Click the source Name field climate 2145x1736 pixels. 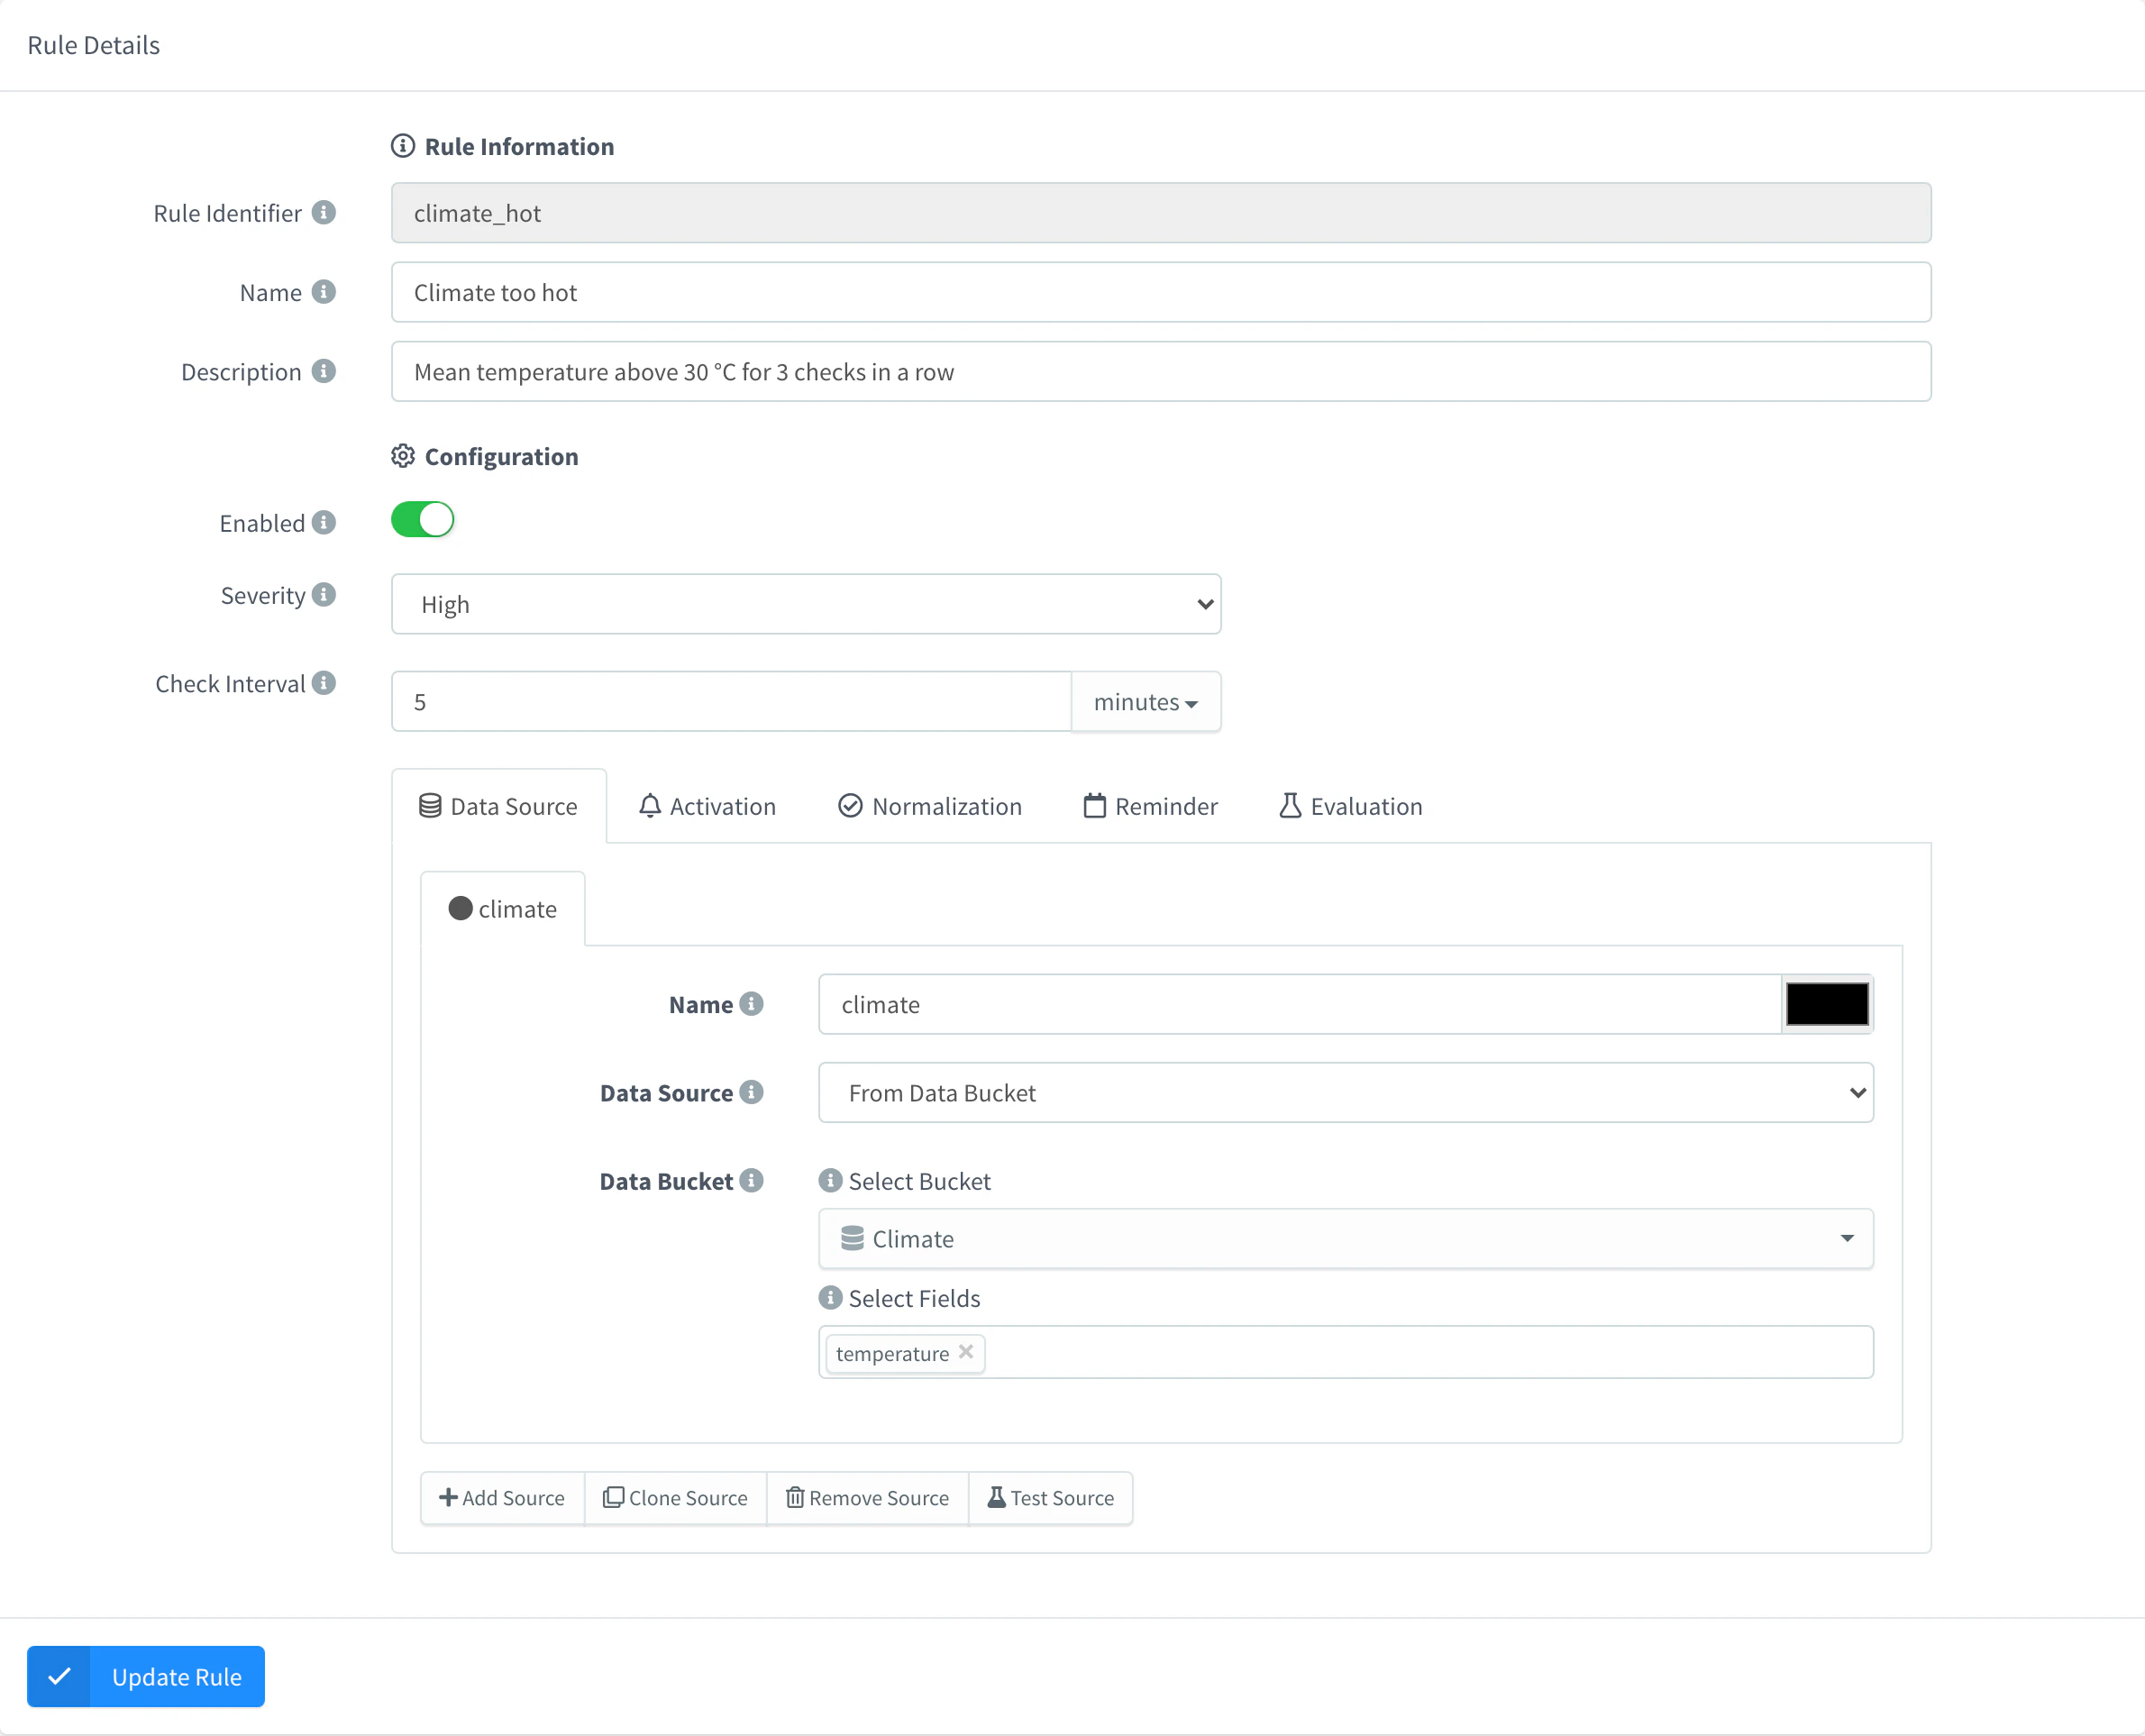click(1299, 1004)
